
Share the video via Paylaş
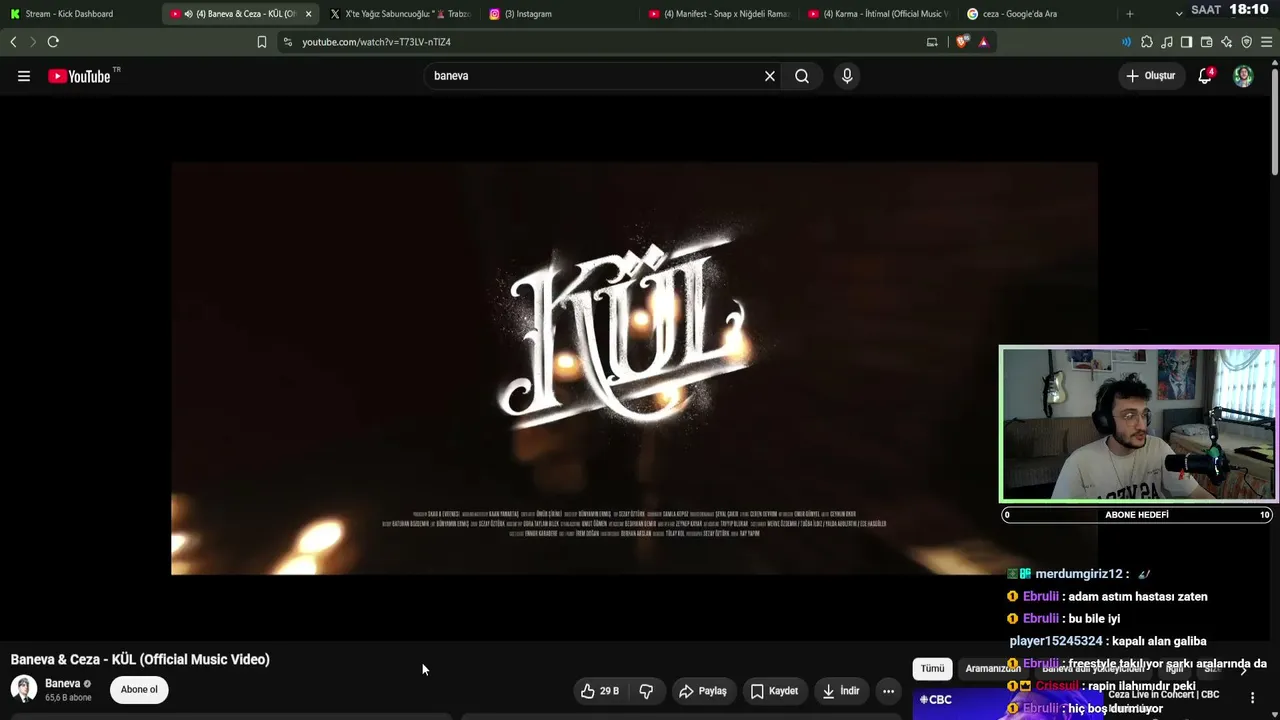coord(703,691)
